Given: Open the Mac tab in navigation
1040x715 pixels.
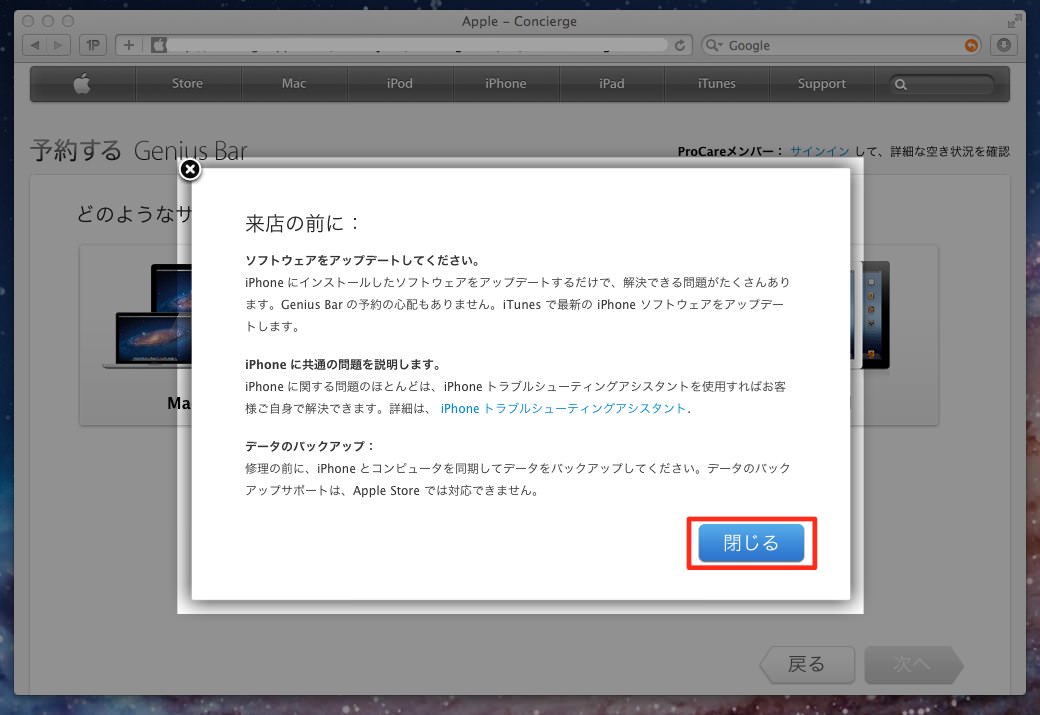Looking at the screenshot, I should [294, 84].
